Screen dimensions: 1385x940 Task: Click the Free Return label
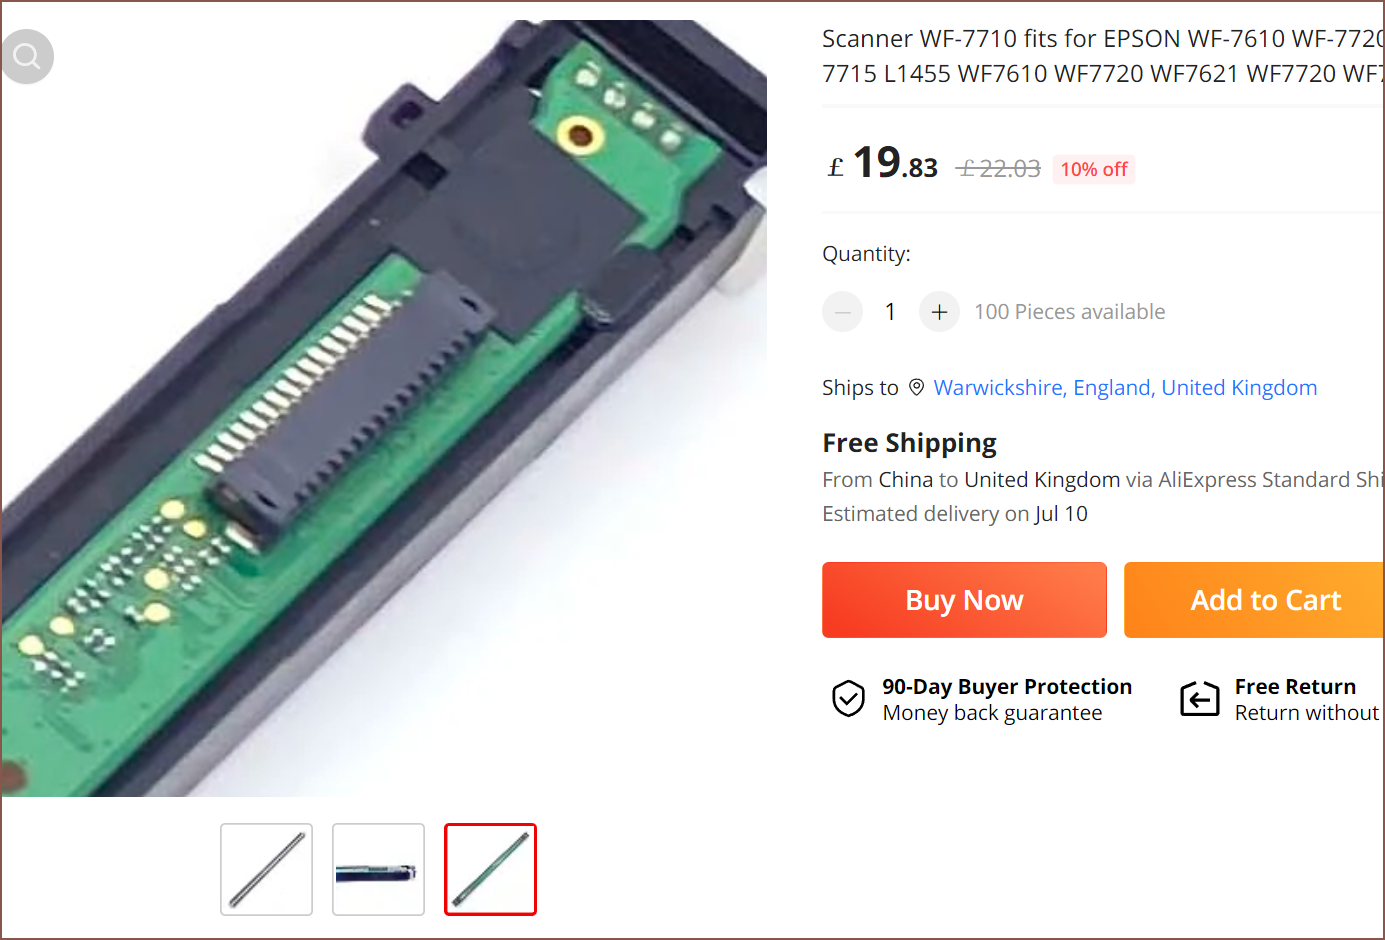1295,687
